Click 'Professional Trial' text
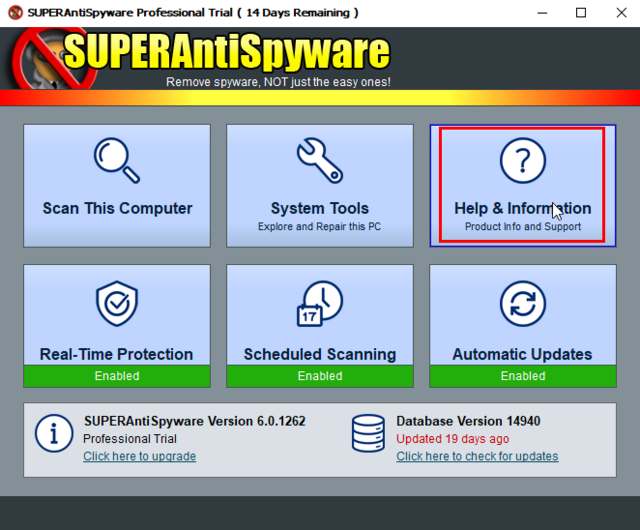 pyautogui.click(x=130, y=439)
